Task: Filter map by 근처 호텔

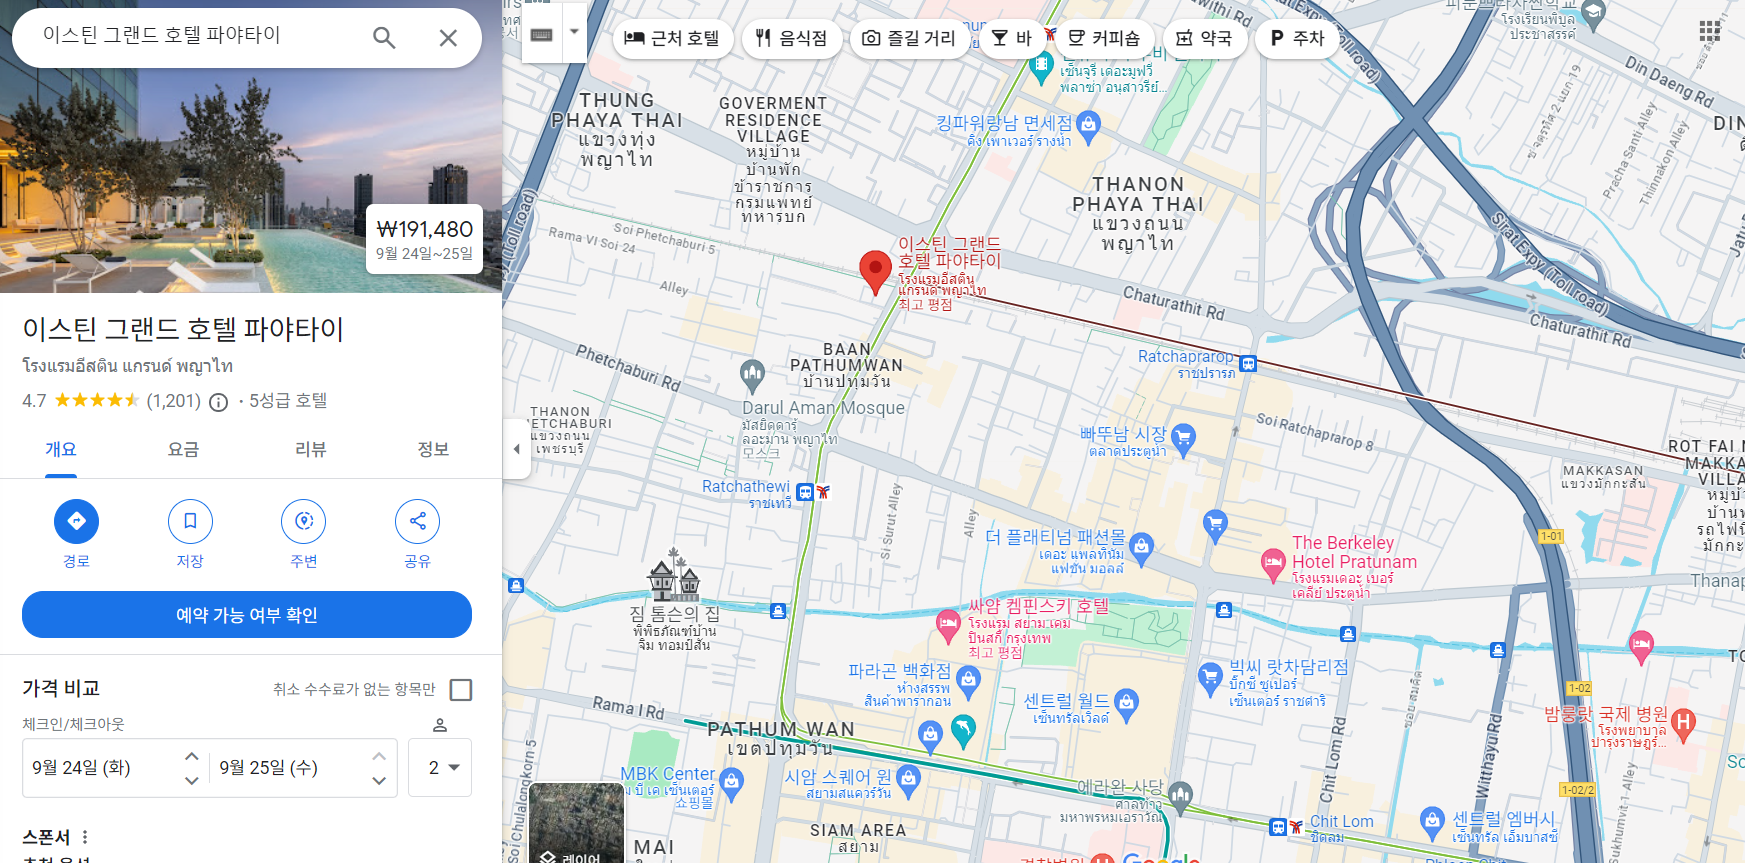Action: point(673,38)
